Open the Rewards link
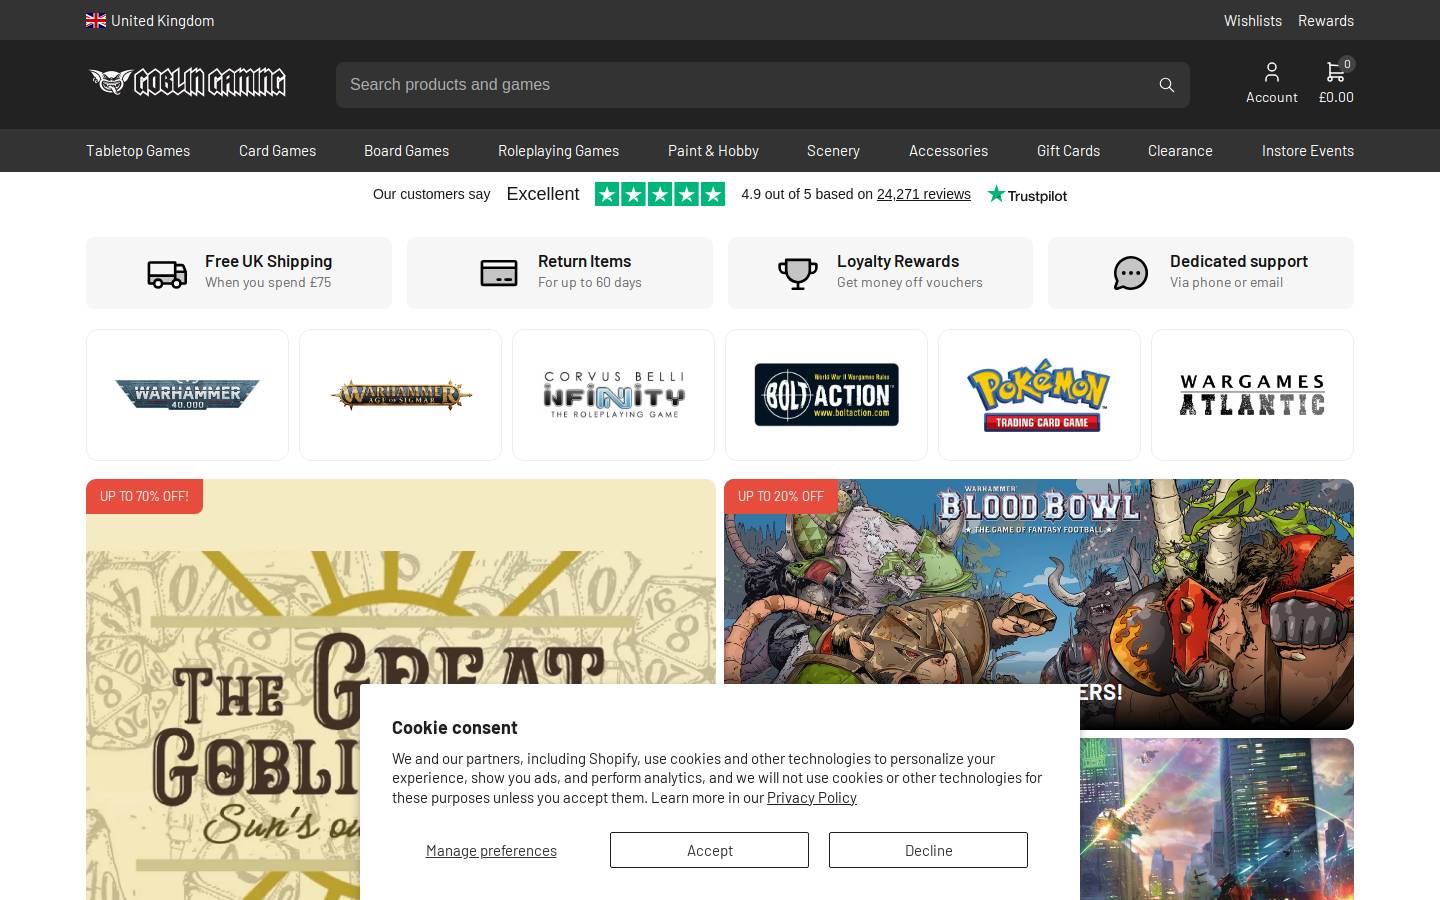1440x900 pixels. (1326, 20)
